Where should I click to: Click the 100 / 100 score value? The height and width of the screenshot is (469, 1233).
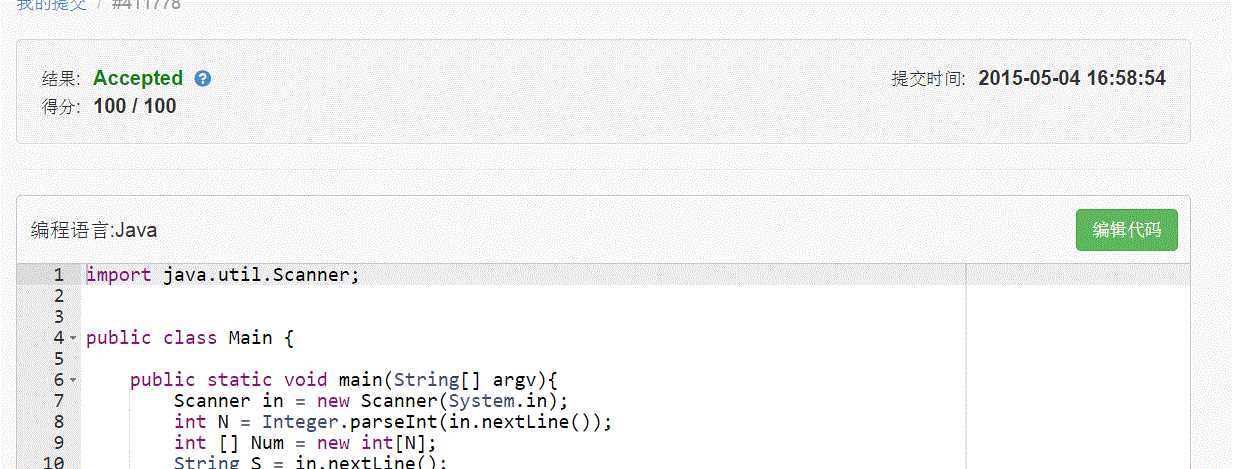click(x=135, y=106)
